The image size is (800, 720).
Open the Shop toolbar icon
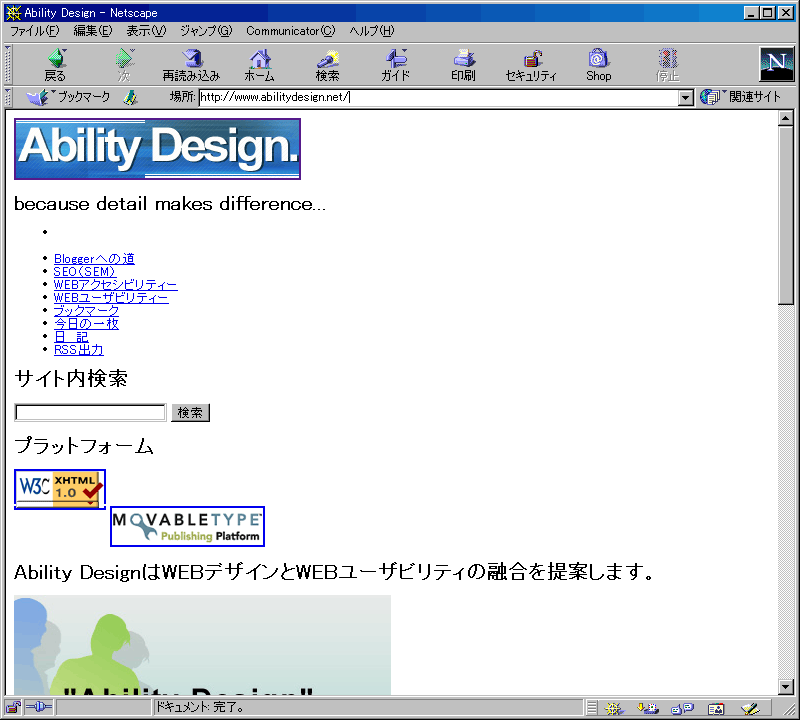598,65
